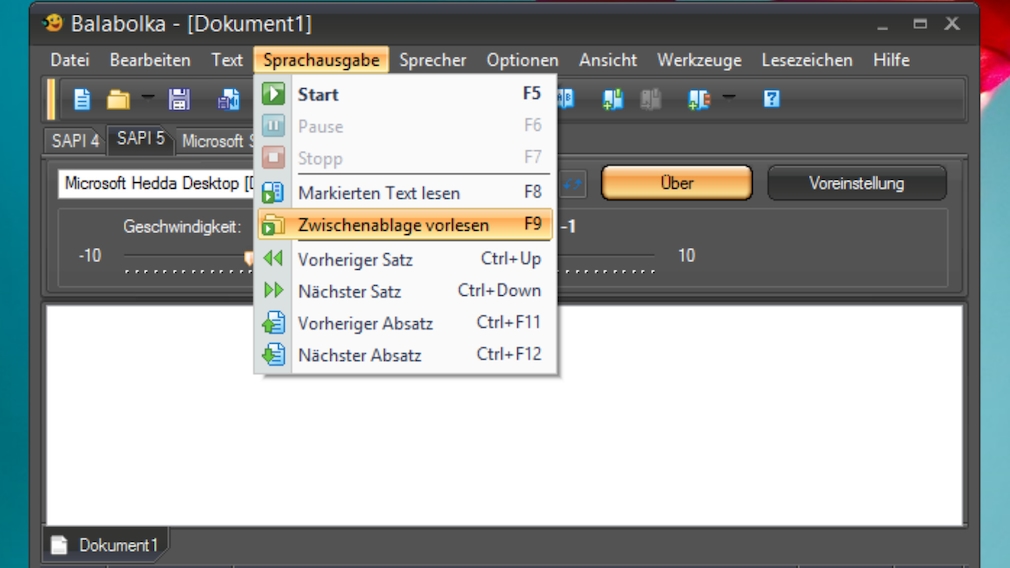Open the Werkzeuge menu
This screenshot has width=1010, height=568.
[x=698, y=60]
